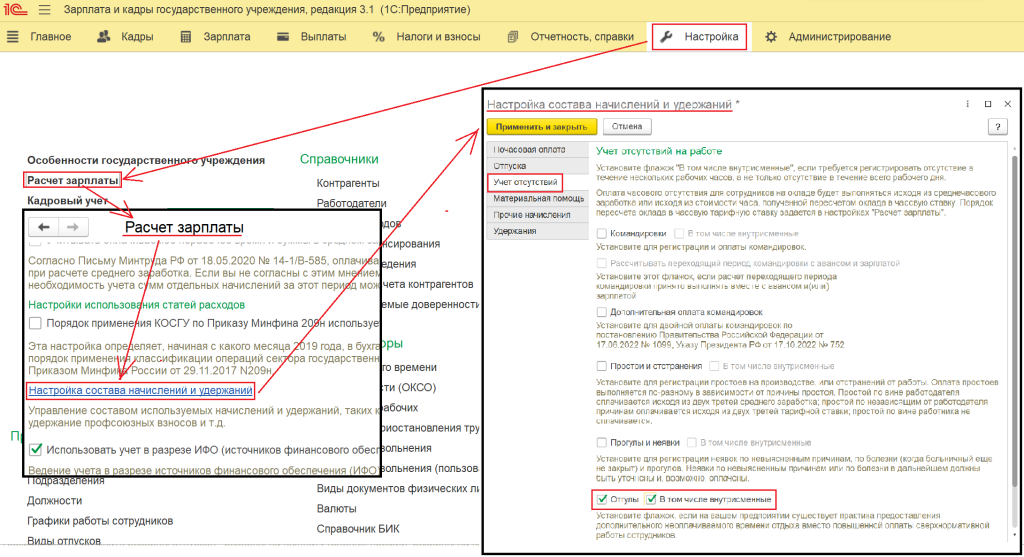
Task: Open the Должности list
Action: (x=54, y=501)
